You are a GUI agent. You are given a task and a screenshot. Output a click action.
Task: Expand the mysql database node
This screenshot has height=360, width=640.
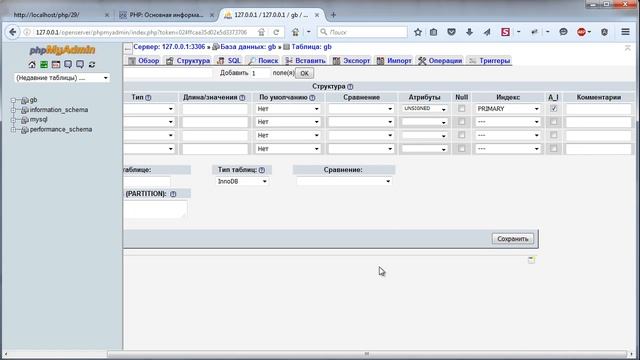[13, 120]
